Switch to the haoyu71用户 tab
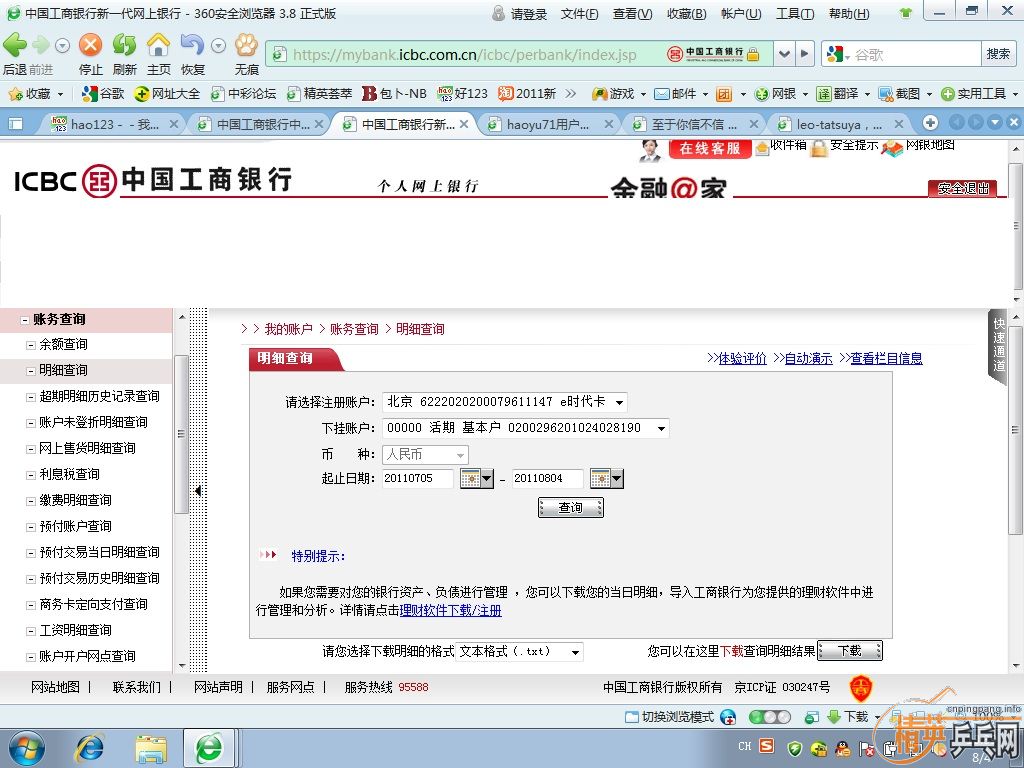The image size is (1024, 768). (549, 124)
